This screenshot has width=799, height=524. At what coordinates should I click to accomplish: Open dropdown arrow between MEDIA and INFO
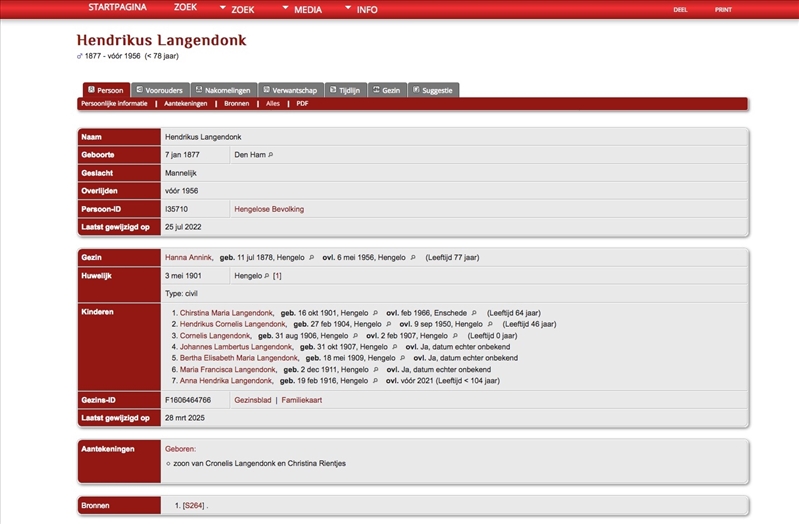[x=348, y=8]
